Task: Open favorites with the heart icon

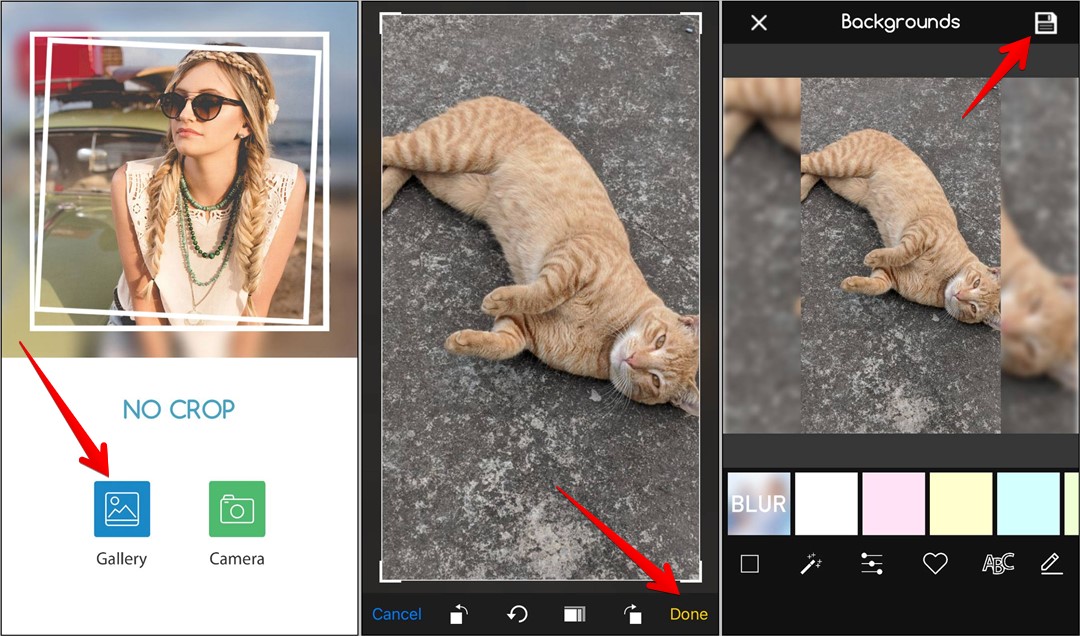Action: [934, 563]
